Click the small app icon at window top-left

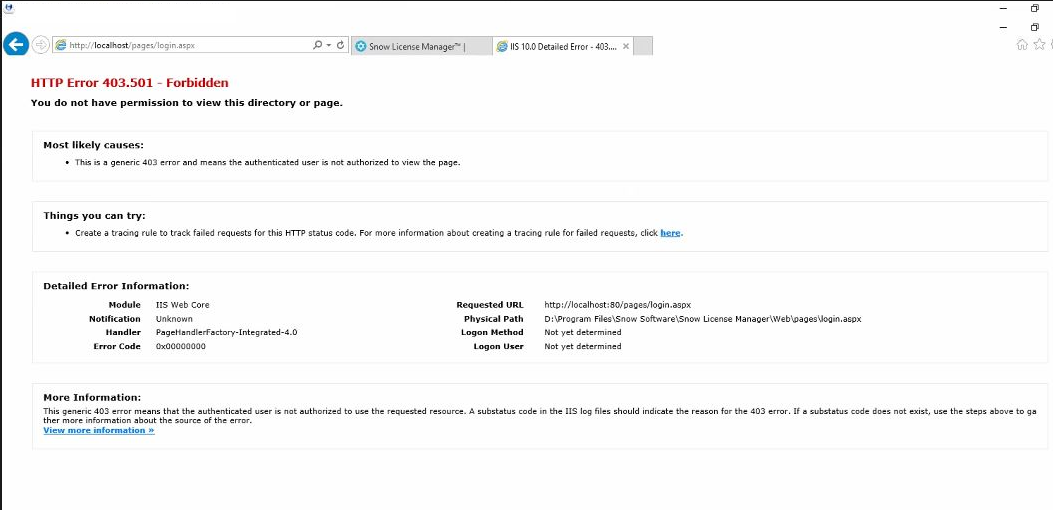coord(9,9)
